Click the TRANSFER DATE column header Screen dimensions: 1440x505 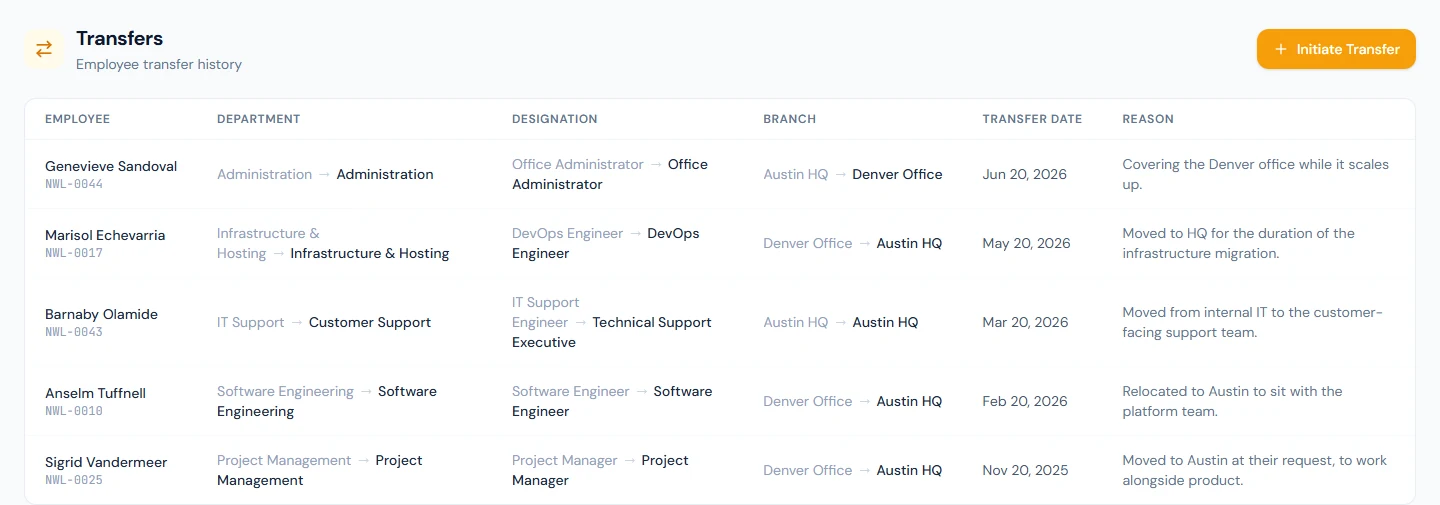pos(1032,119)
